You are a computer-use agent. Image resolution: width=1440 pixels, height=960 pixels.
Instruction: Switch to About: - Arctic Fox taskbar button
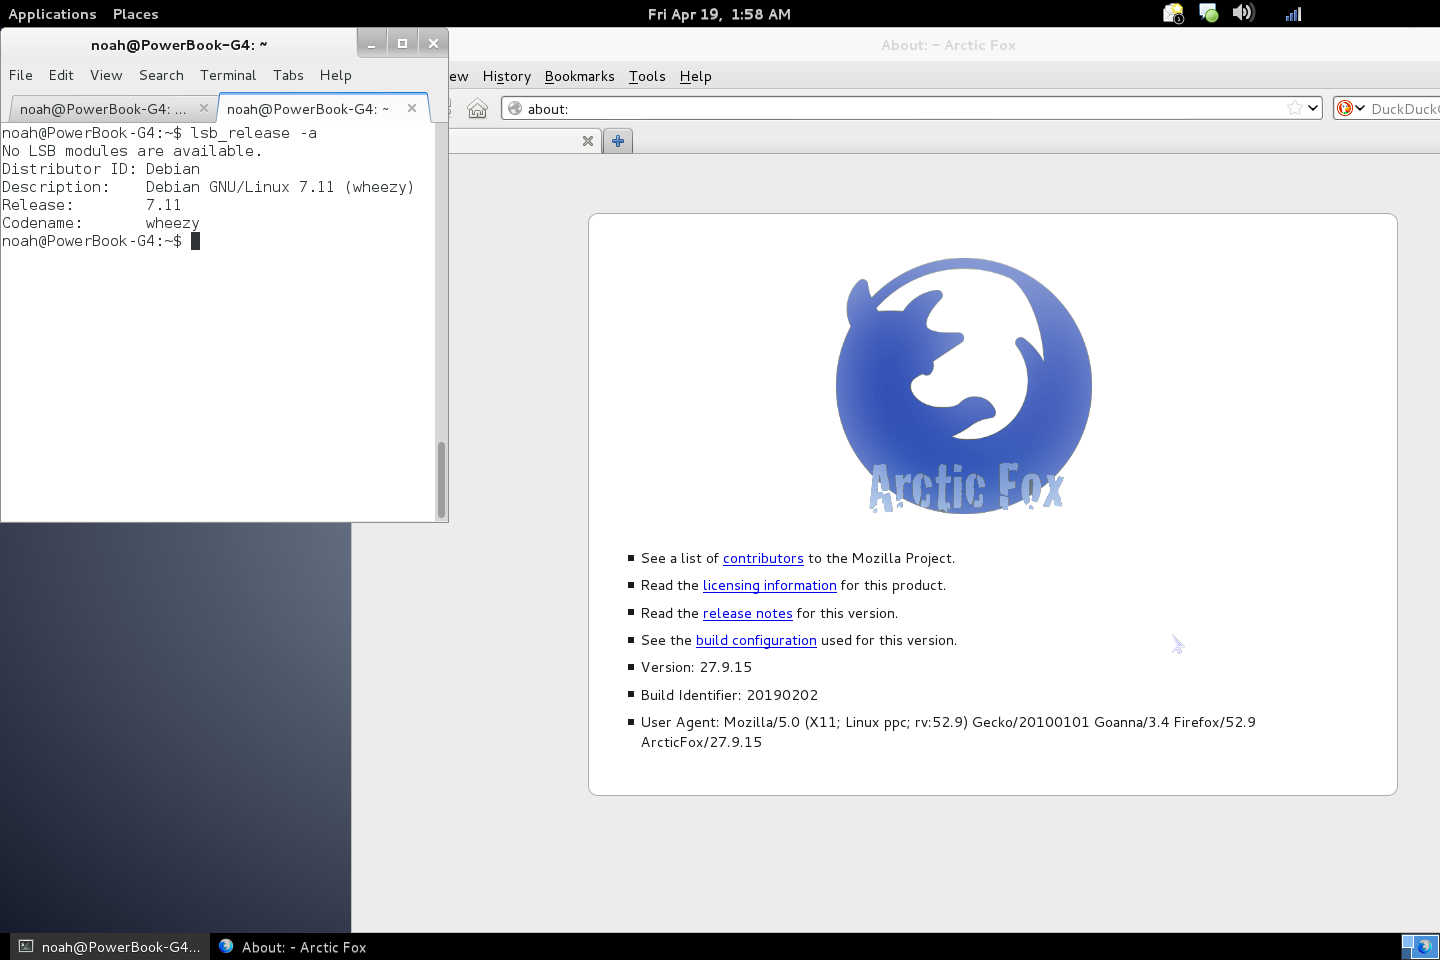tap(292, 947)
